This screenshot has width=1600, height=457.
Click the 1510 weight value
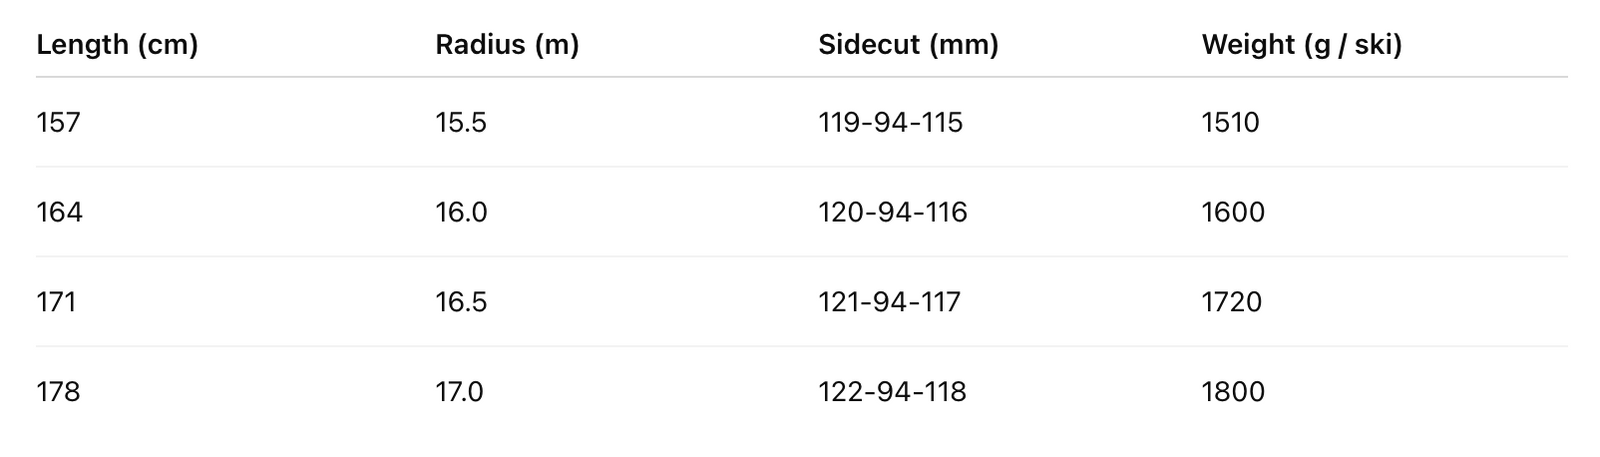click(1230, 122)
